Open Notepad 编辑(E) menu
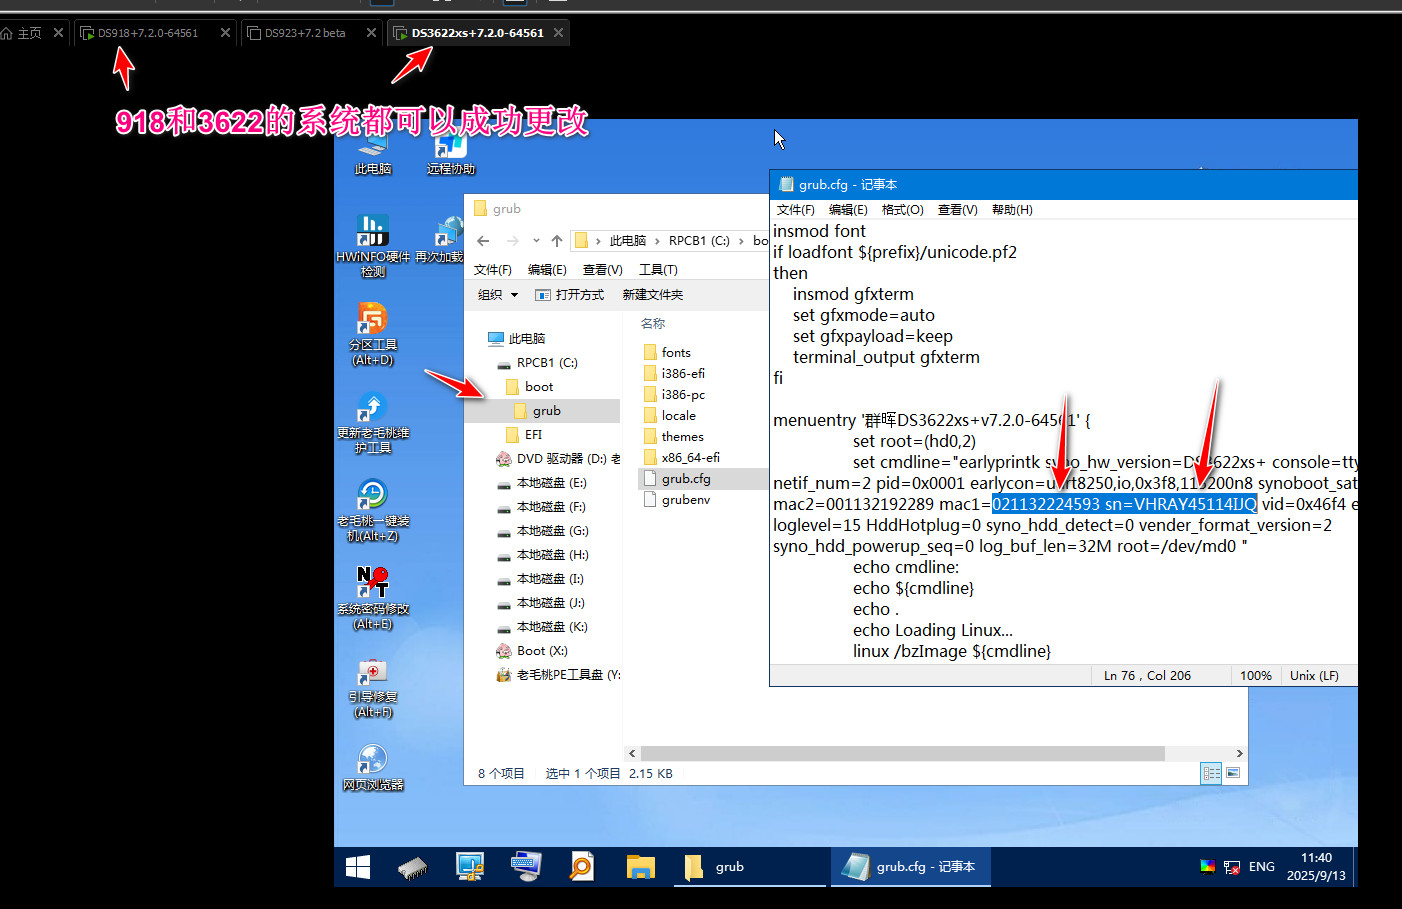The image size is (1402, 909). [848, 210]
